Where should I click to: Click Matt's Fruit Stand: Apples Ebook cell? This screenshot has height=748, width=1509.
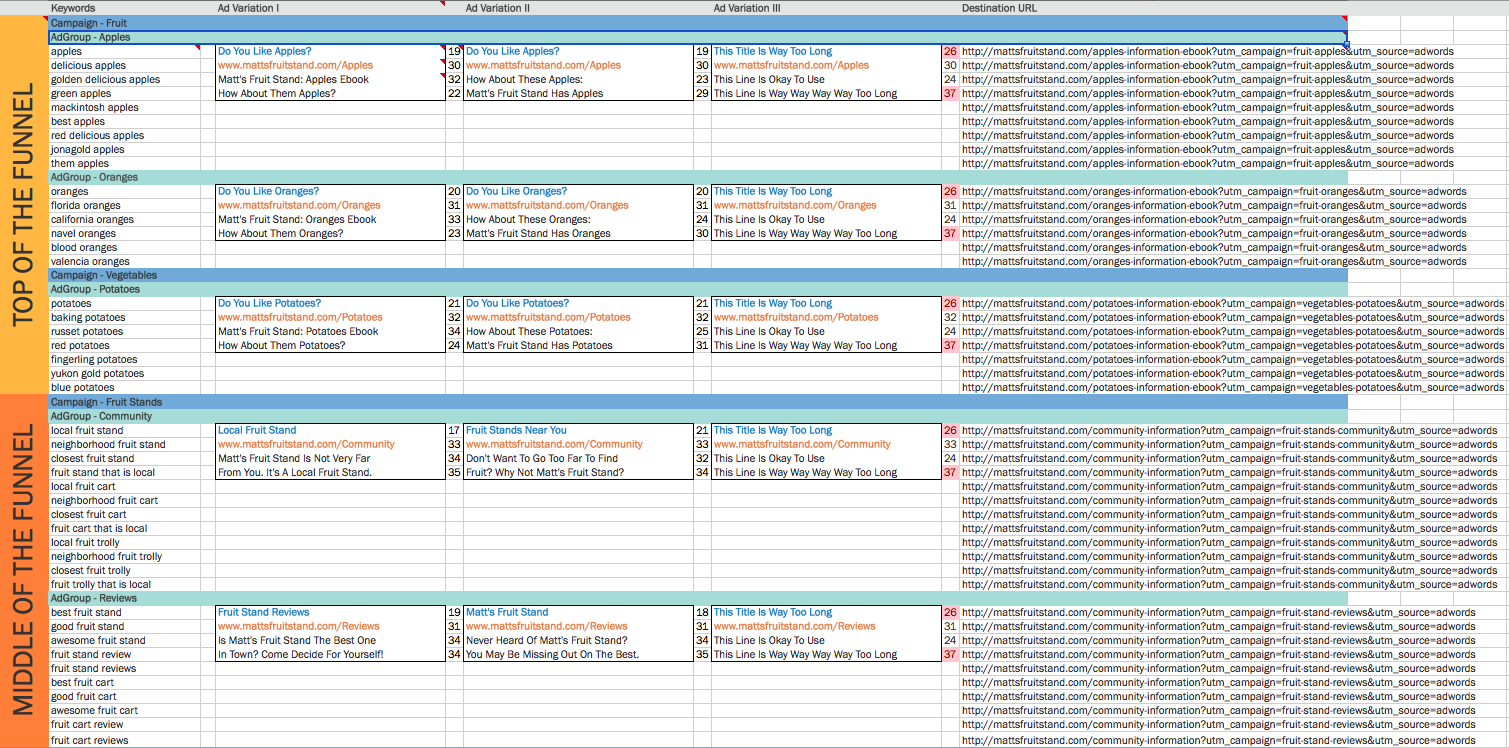(330, 79)
